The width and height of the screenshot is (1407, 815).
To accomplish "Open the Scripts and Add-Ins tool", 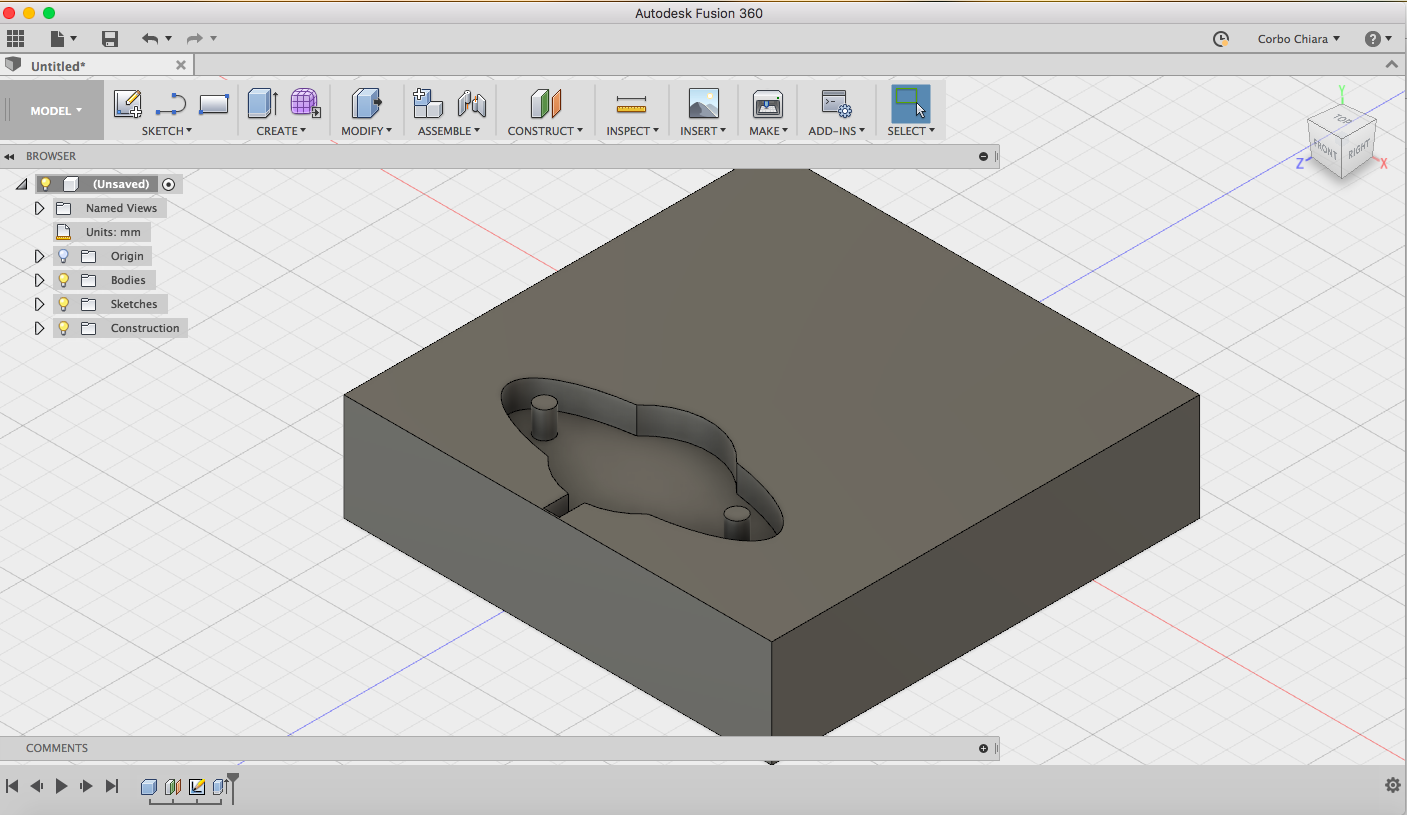I will (836, 104).
